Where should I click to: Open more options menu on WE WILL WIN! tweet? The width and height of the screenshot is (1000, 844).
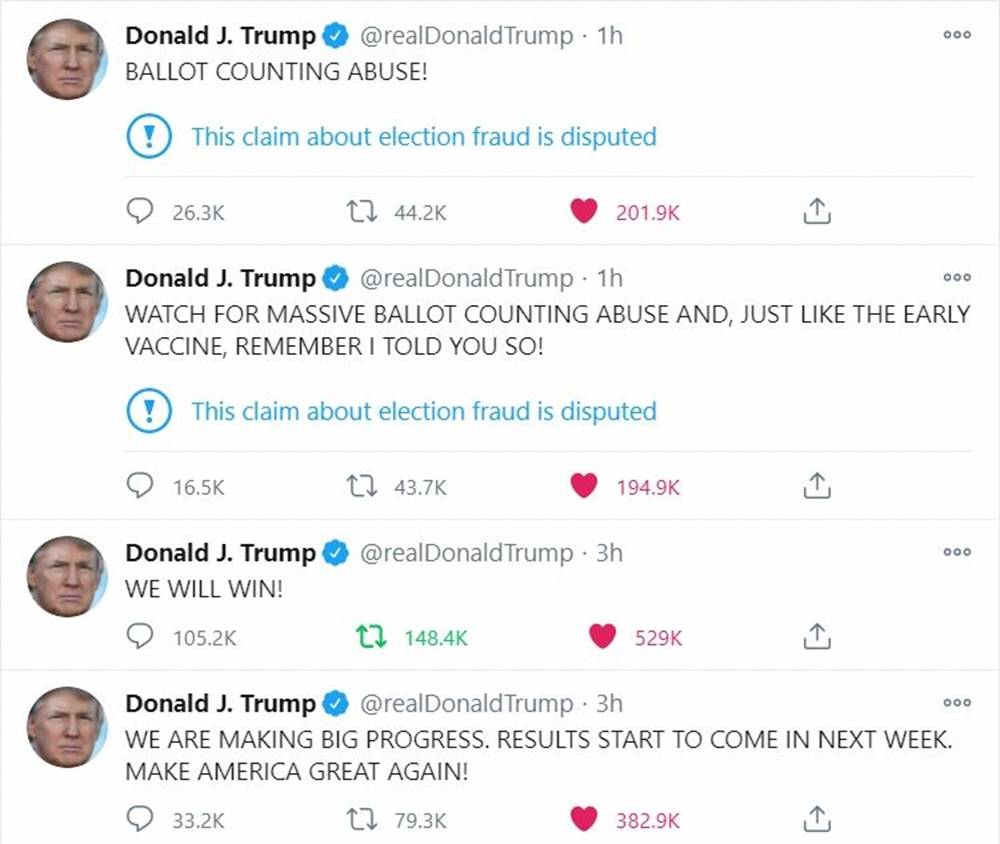click(956, 553)
